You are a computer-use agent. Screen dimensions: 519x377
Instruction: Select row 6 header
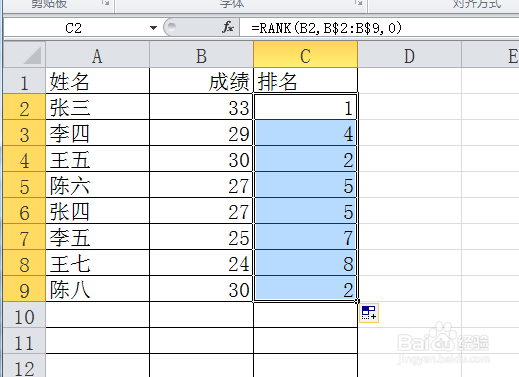[x=24, y=211]
